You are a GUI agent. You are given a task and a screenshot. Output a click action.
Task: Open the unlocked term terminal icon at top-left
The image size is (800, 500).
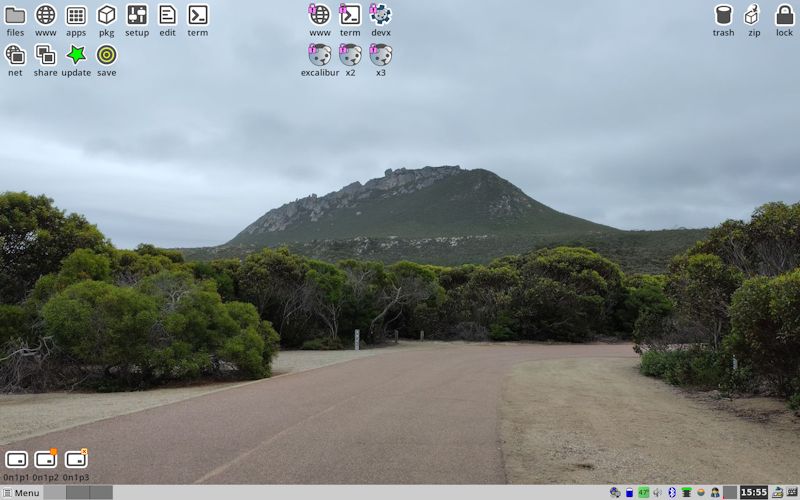point(197,20)
